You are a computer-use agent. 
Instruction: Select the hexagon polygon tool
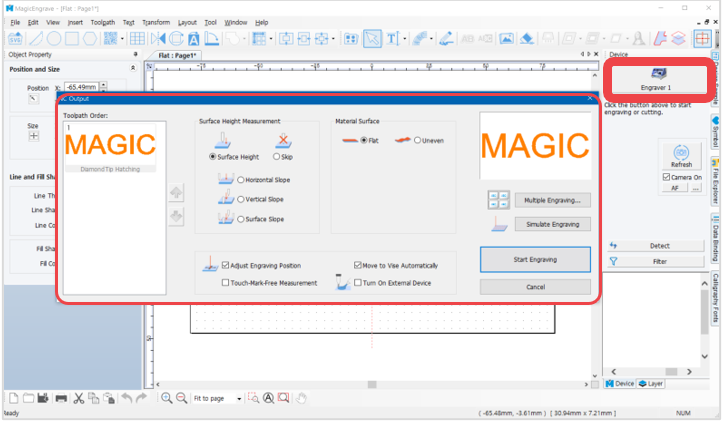pos(90,39)
